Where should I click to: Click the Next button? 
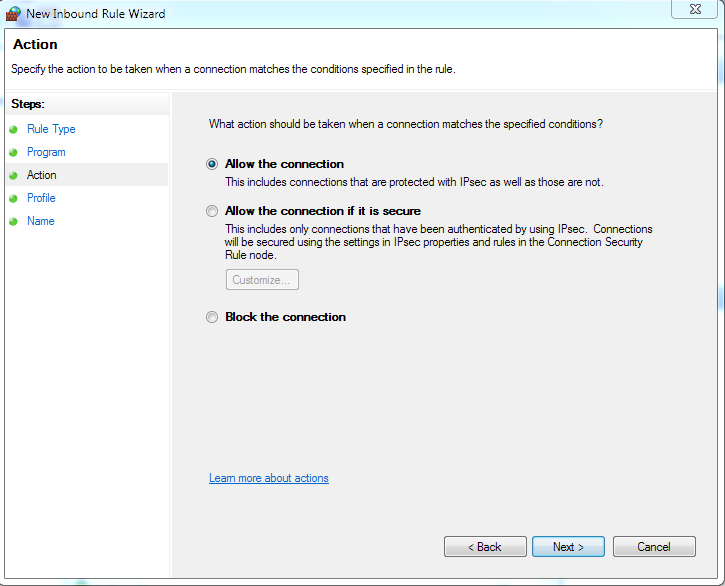tap(568, 547)
